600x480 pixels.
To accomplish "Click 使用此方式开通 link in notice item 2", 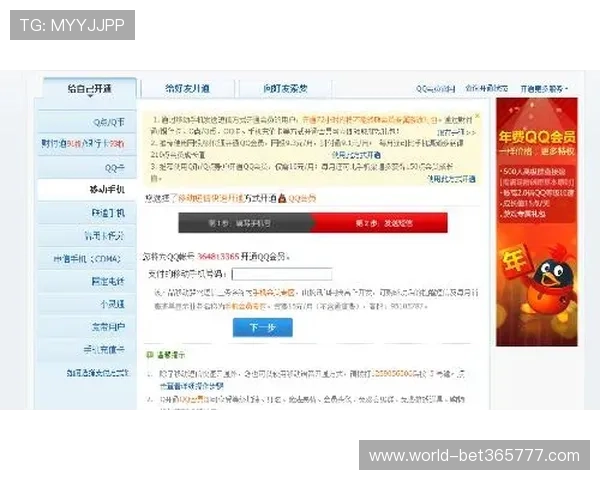I will tap(356, 155).
